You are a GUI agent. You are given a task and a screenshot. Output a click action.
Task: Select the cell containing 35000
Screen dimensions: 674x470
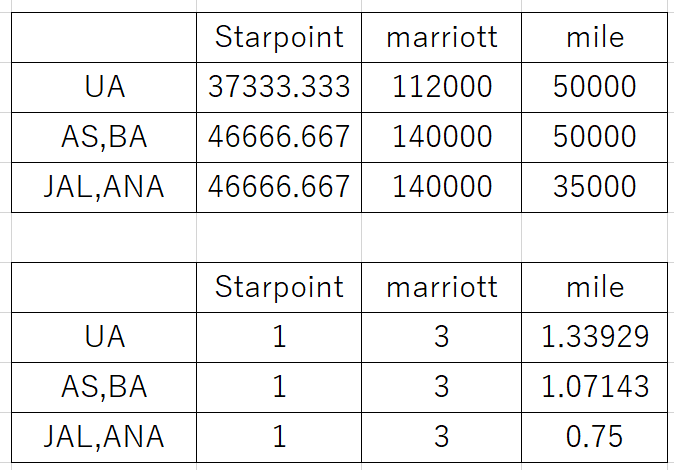click(x=594, y=187)
